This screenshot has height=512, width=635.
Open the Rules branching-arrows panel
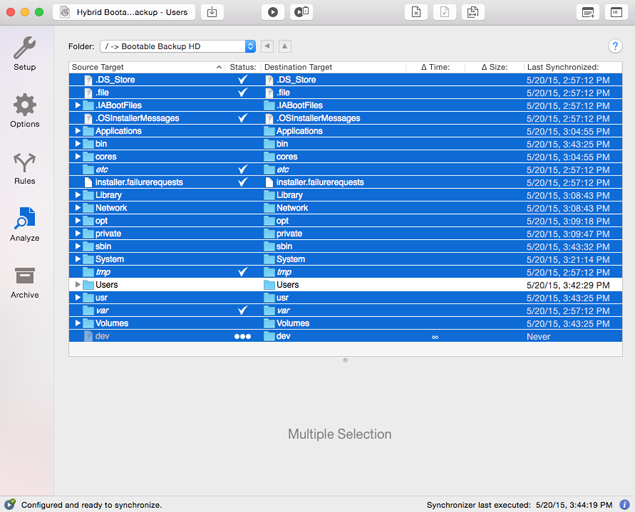coord(25,169)
